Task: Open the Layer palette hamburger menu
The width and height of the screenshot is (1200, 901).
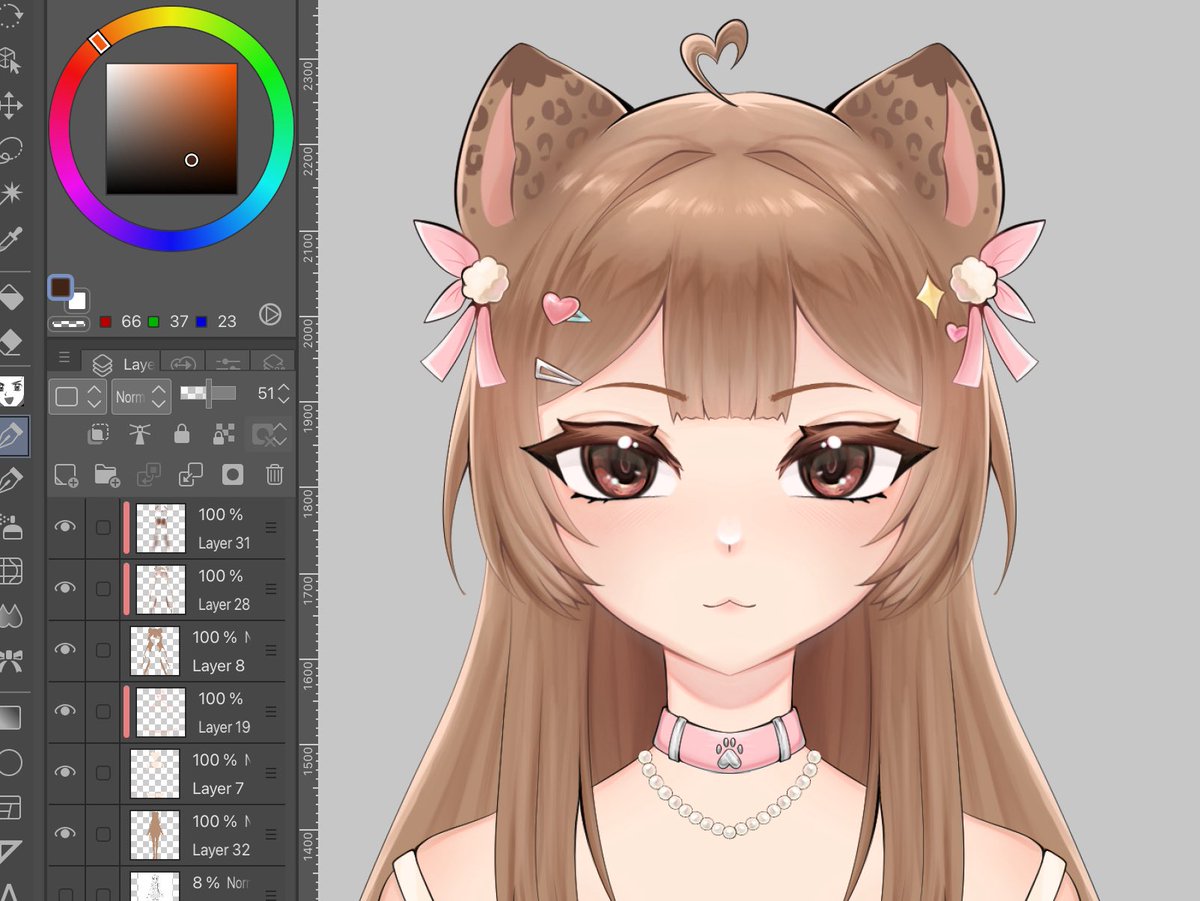Action: click(x=64, y=357)
